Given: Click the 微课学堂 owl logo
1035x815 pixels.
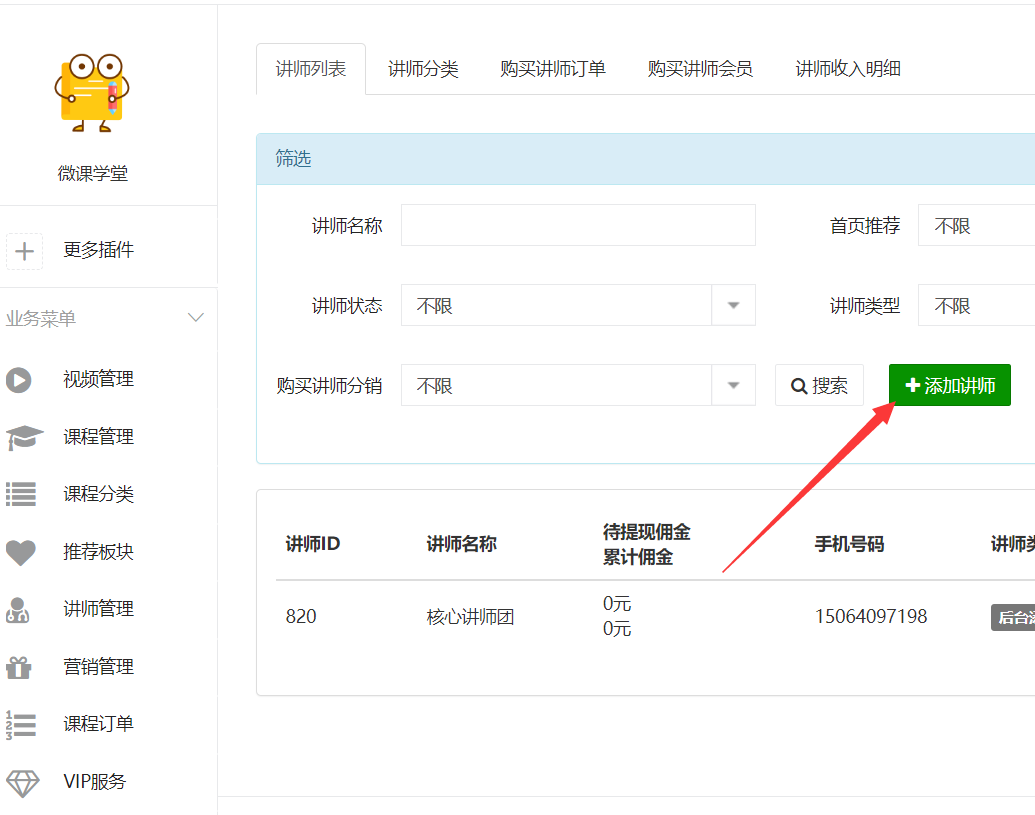Looking at the screenshot, I should pyautogui.click(x=92, y=92).
